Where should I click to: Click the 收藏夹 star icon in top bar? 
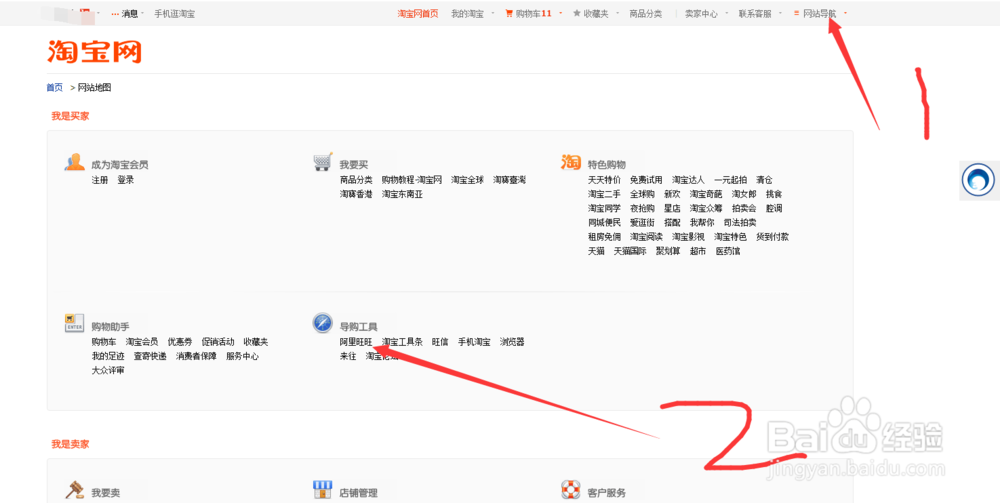(577, 13)
